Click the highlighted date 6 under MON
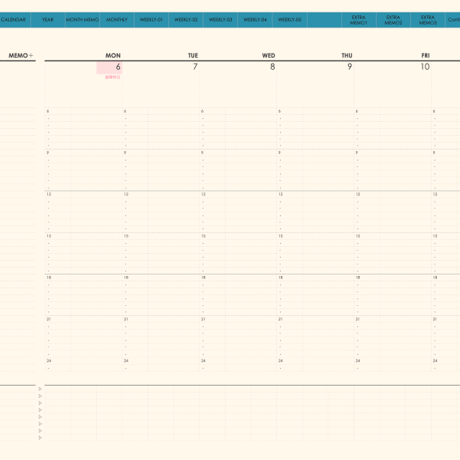The image size is (460, 460). (109, 68)
